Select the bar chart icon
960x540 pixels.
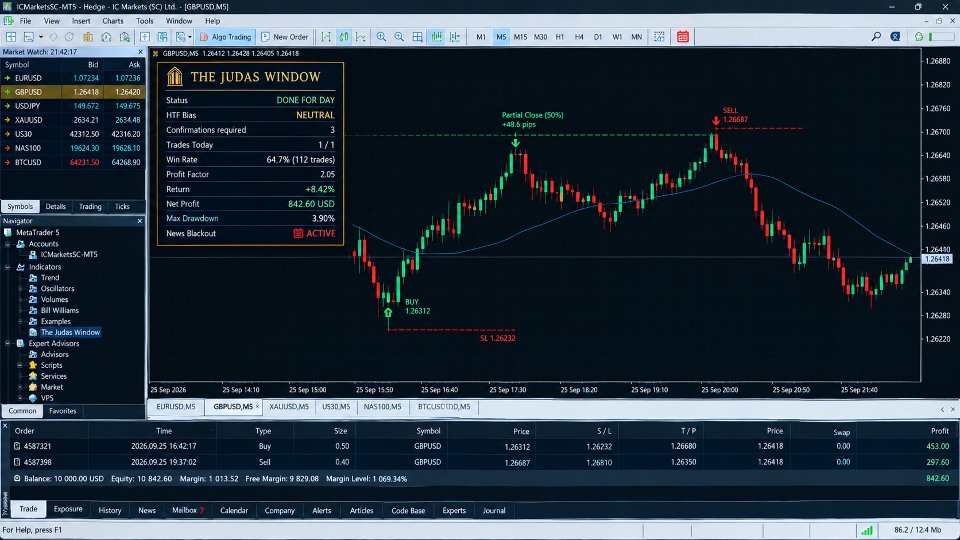[326, 37]
